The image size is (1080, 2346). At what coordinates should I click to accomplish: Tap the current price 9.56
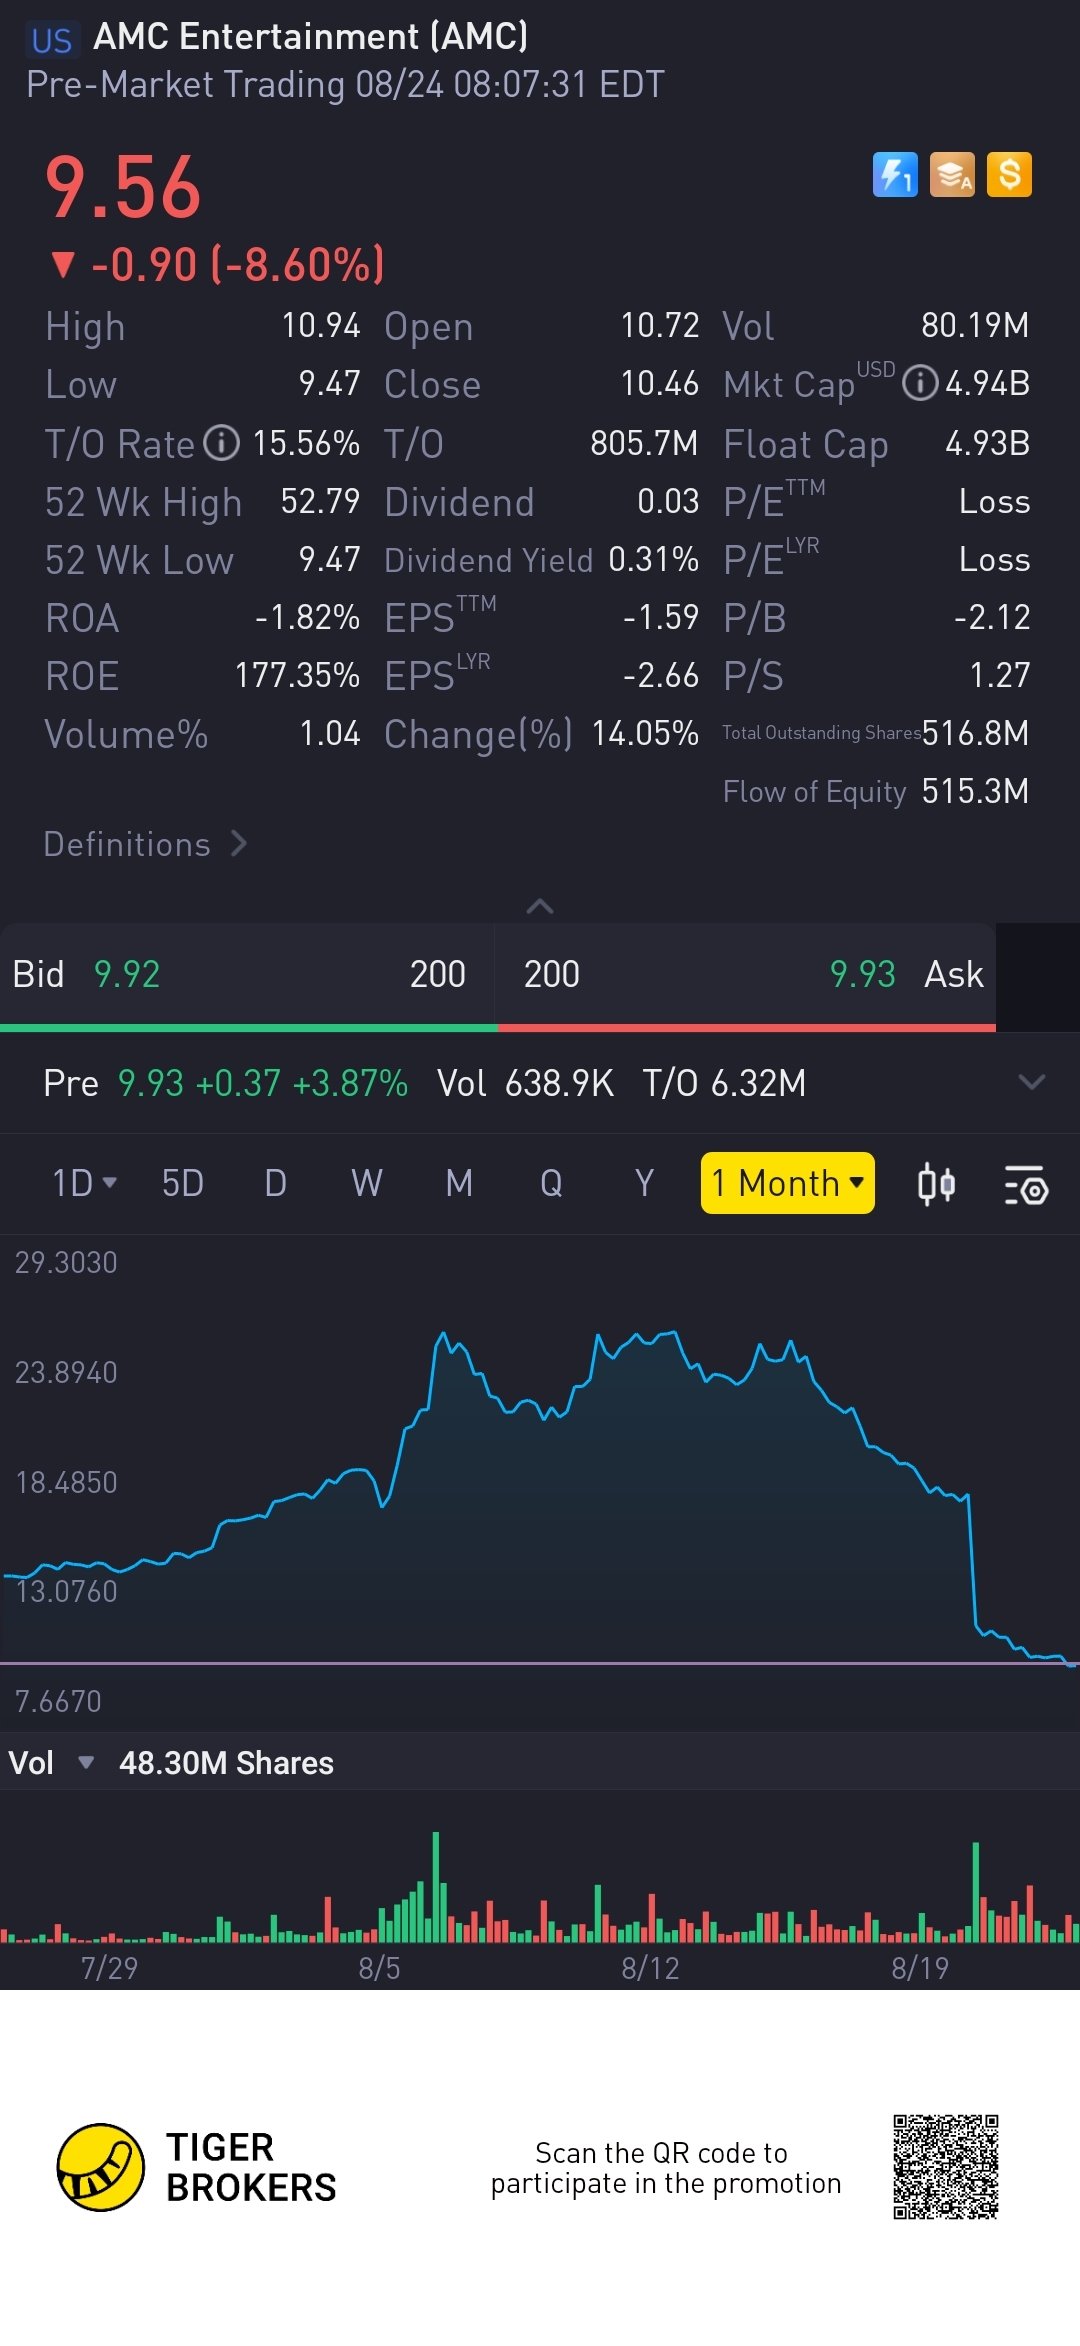(x=123, y=187)
